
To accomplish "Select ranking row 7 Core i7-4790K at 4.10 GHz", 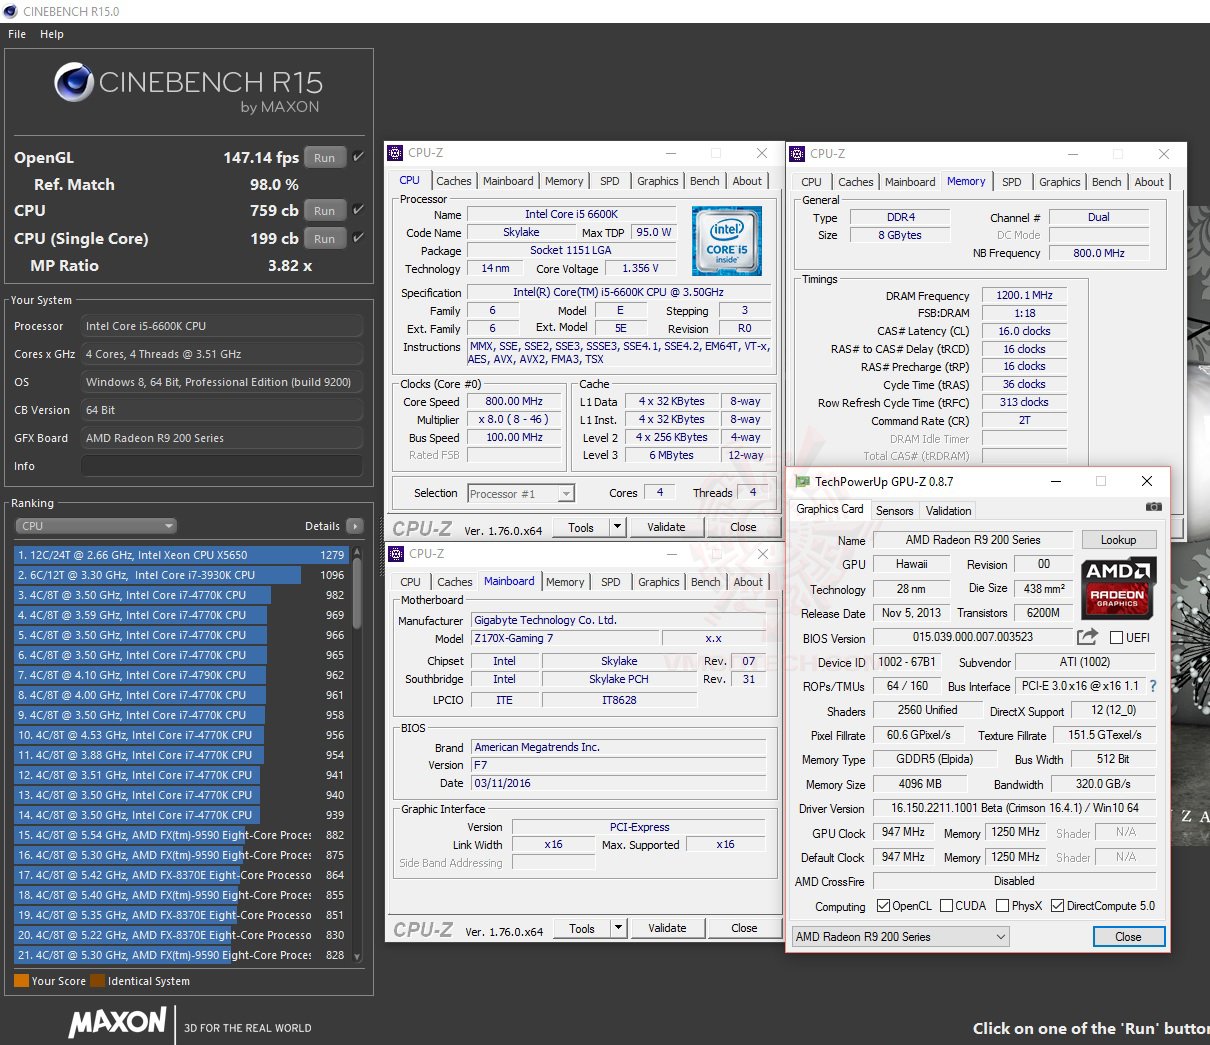I will pyautogui.click(x=180, y=675).
